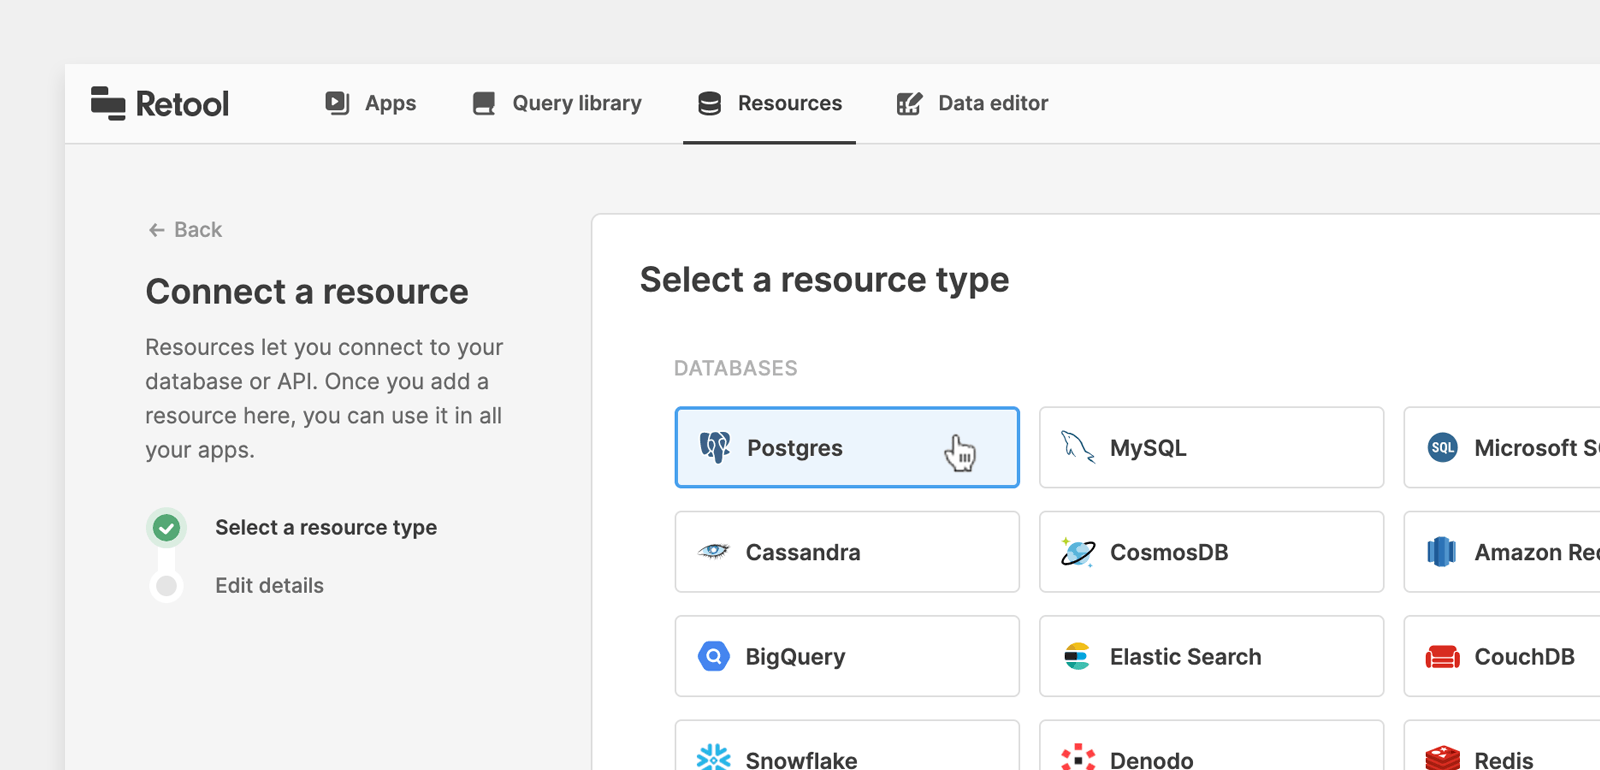Open the Data editor tab
The image size is (1600, 770).
click(x=972, y=103)
